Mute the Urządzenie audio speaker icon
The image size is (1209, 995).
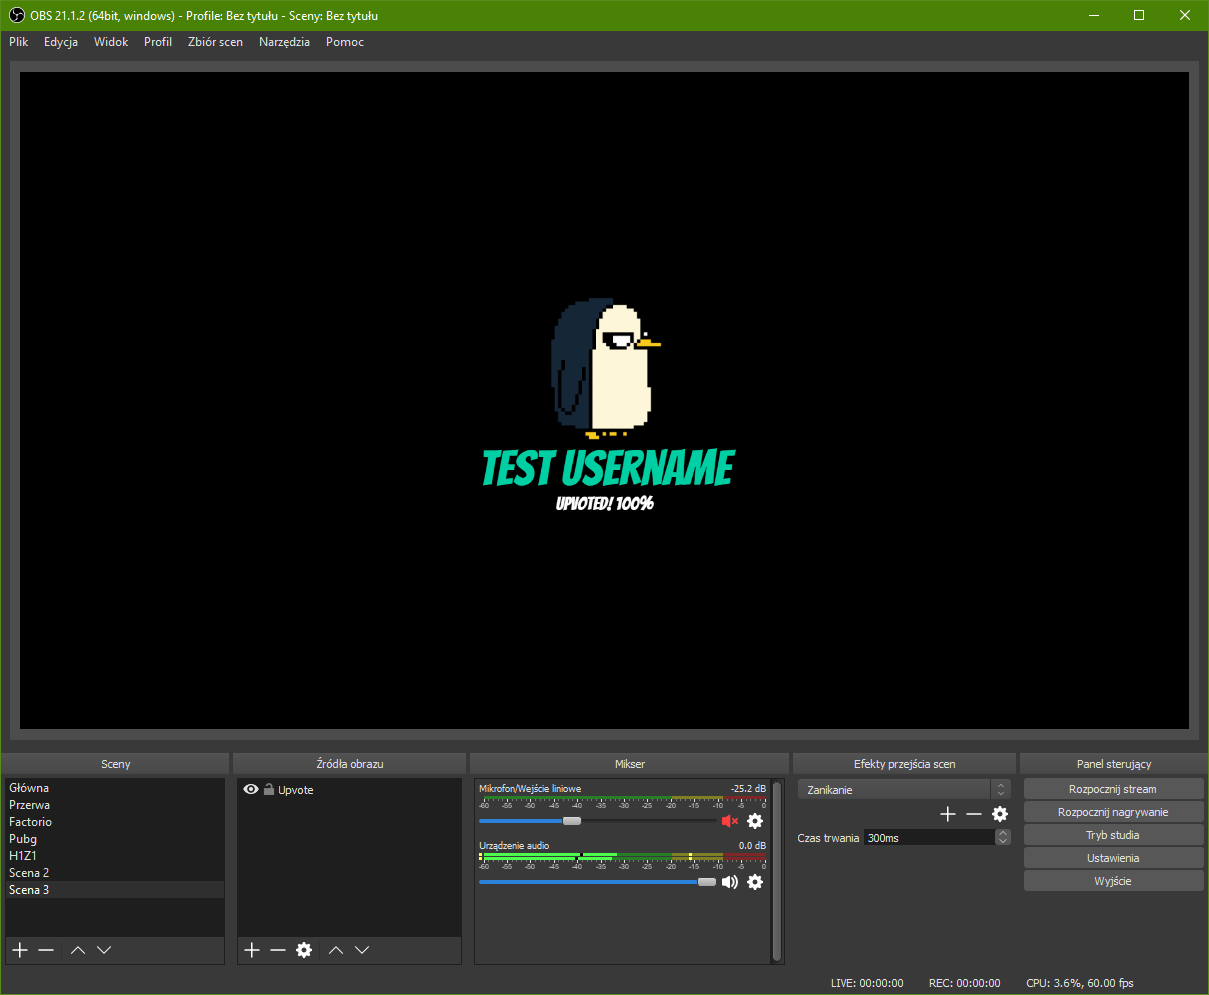[729, 882]
